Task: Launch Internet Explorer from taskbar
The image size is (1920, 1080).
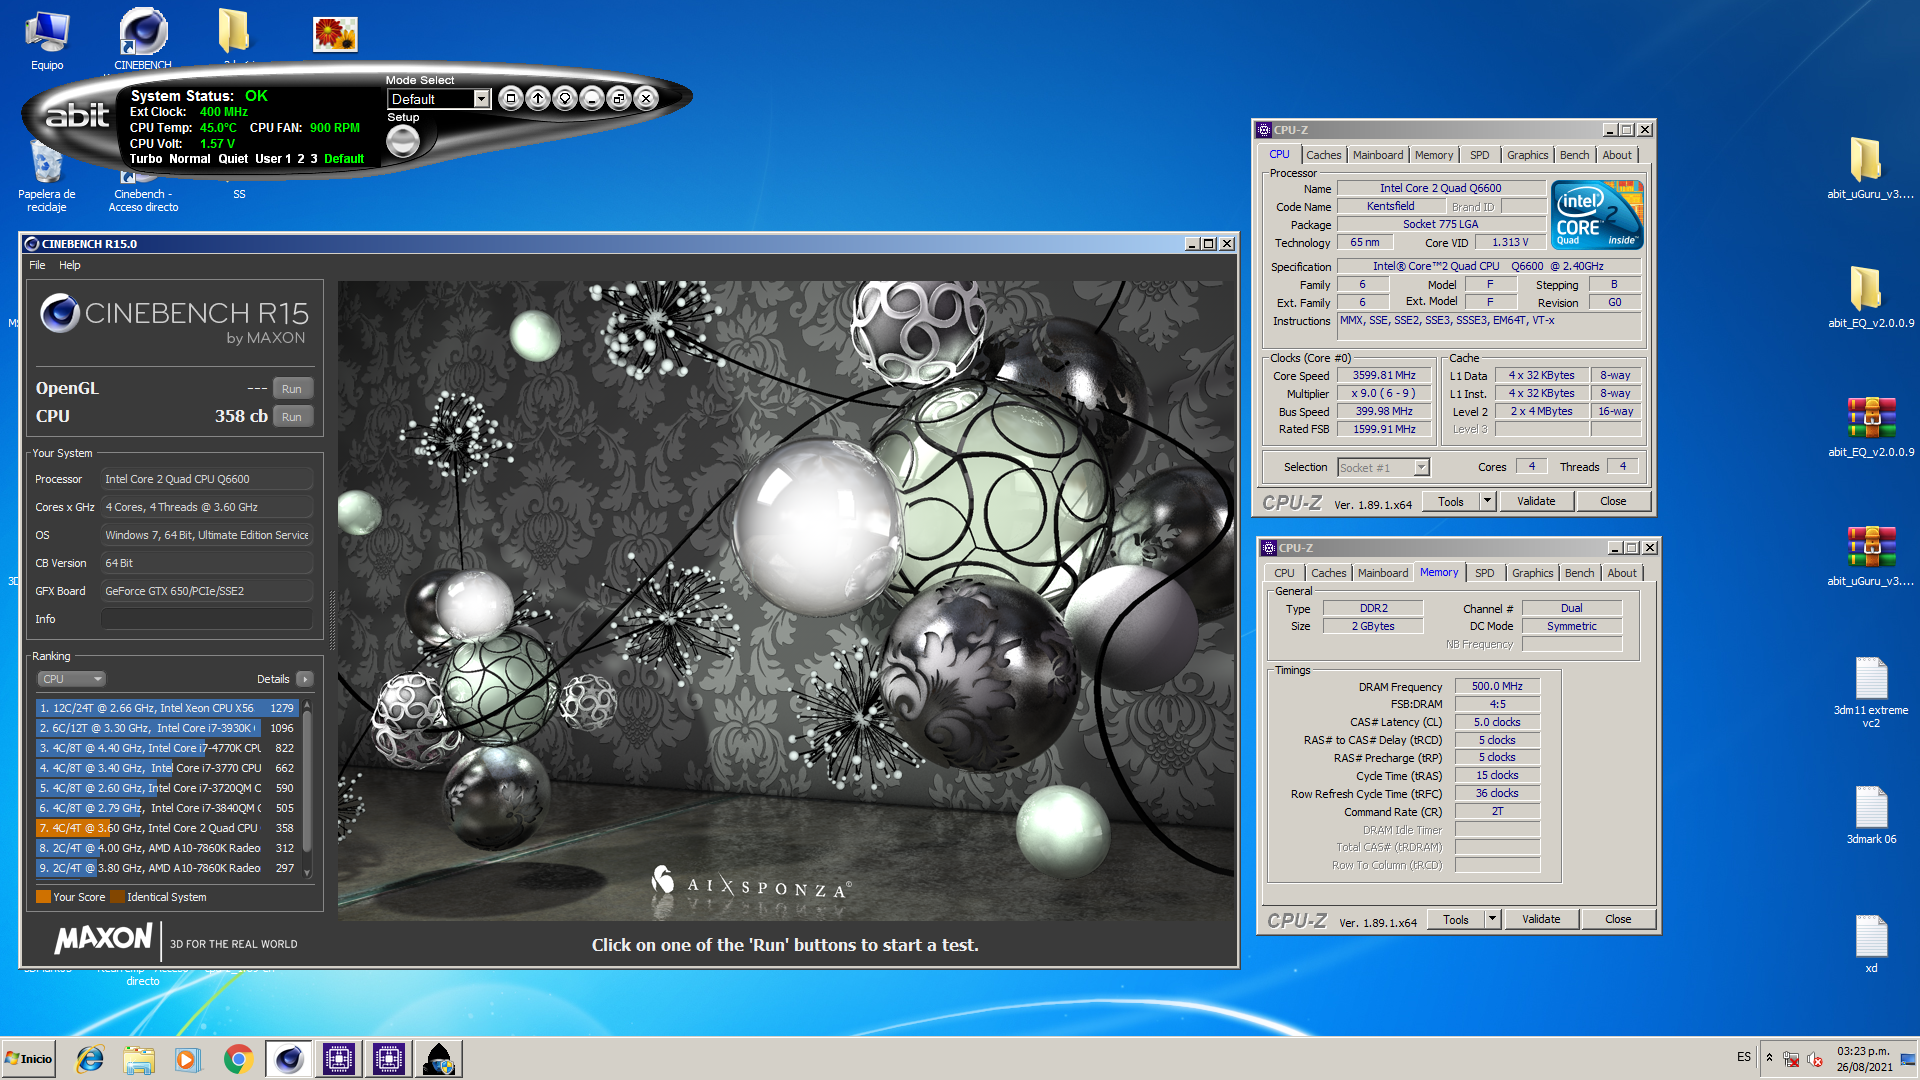Action: click(90, 1059)
